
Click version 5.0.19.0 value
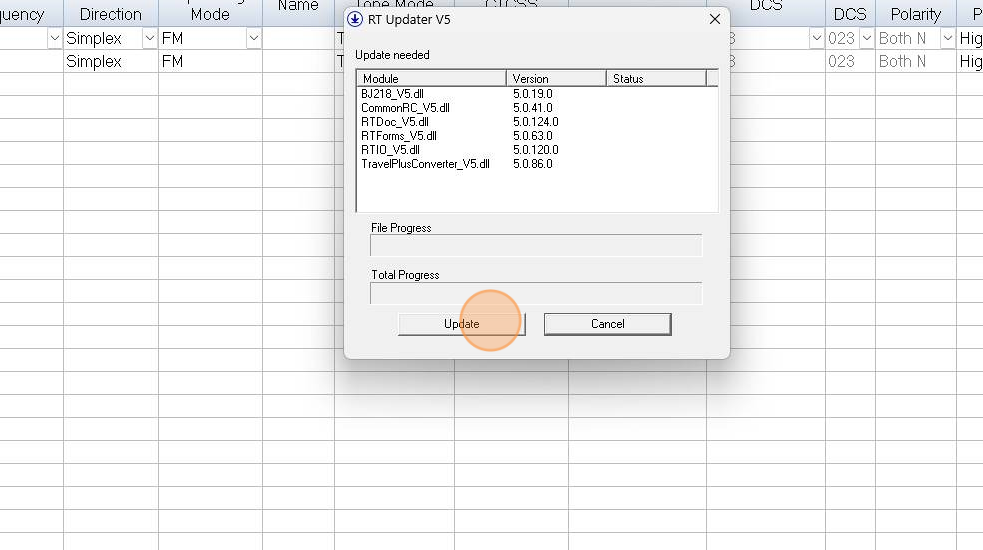click(533, 94)
